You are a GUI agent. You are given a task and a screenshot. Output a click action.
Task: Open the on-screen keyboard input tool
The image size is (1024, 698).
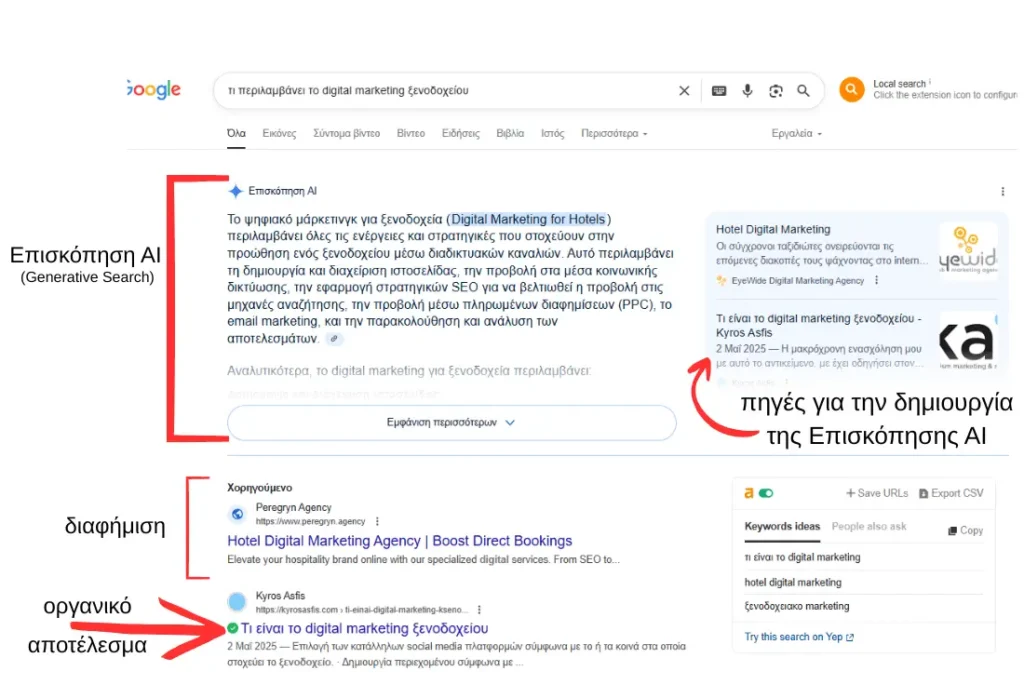(718, 91)
